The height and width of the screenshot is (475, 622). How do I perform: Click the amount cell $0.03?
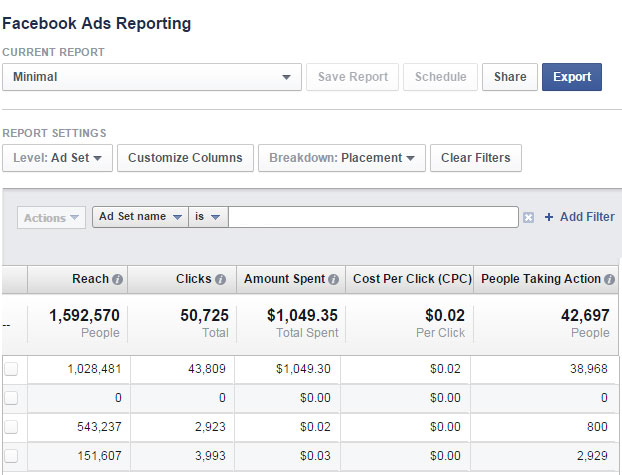click(x=315, y=456)
